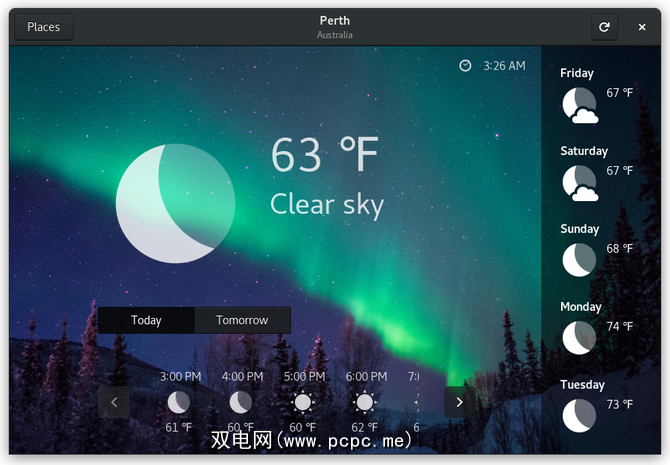Select Tuesday's moon forecast icon
The image size is (670, 465).
tap(579, 415)
